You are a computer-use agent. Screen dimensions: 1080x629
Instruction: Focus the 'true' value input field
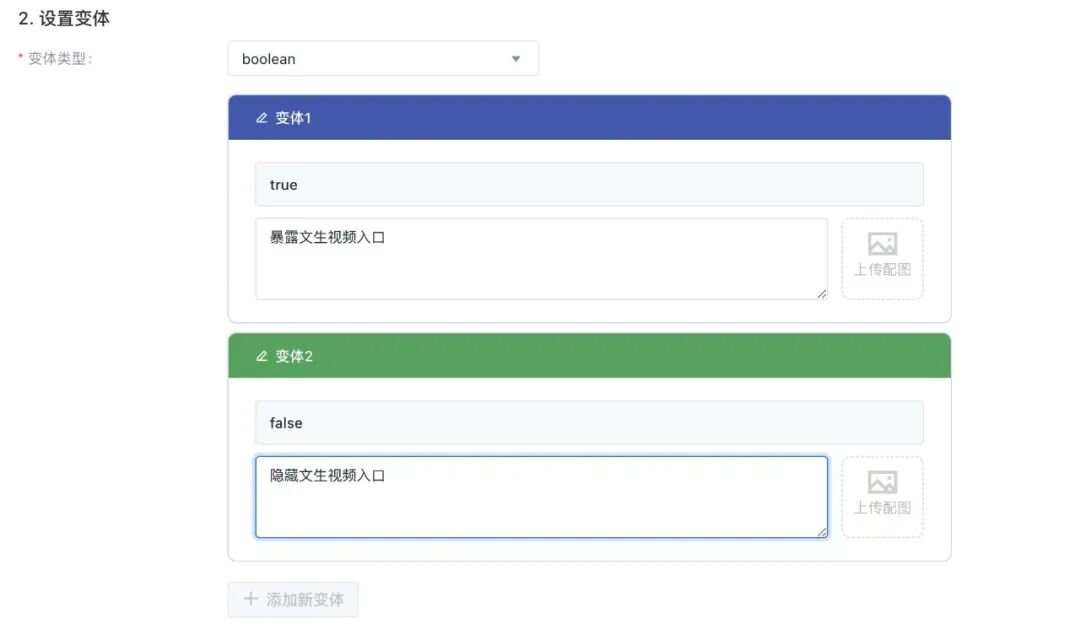[x=590, y=185]
